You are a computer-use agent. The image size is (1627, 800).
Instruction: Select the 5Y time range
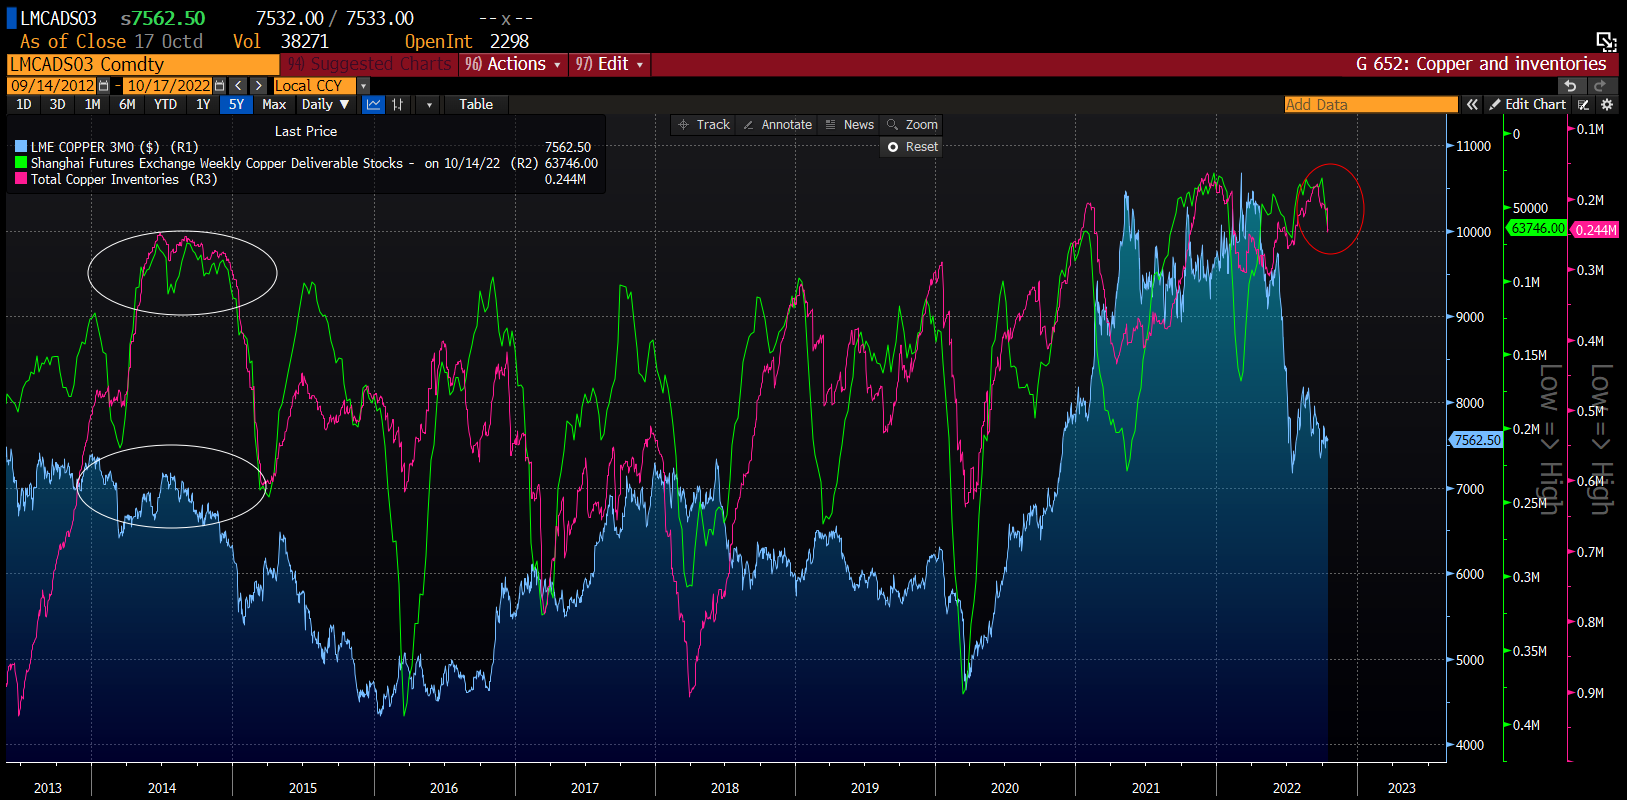(236, 104)
